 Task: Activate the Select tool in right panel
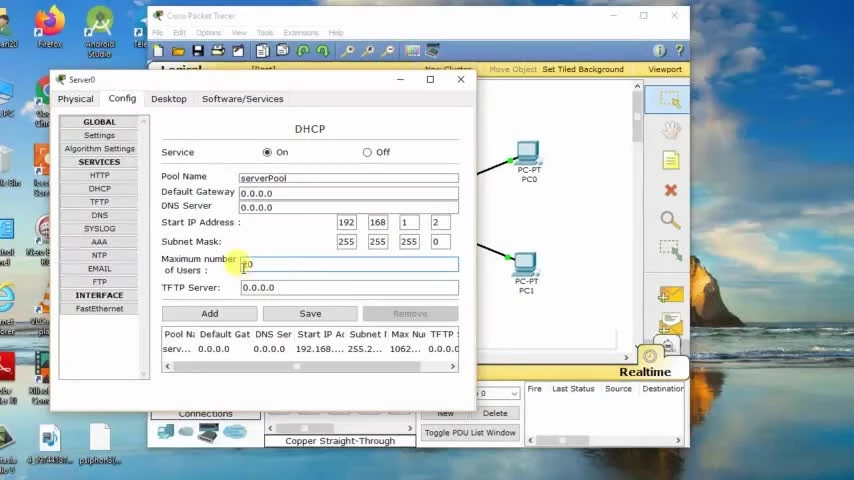(x=670, y=100)
